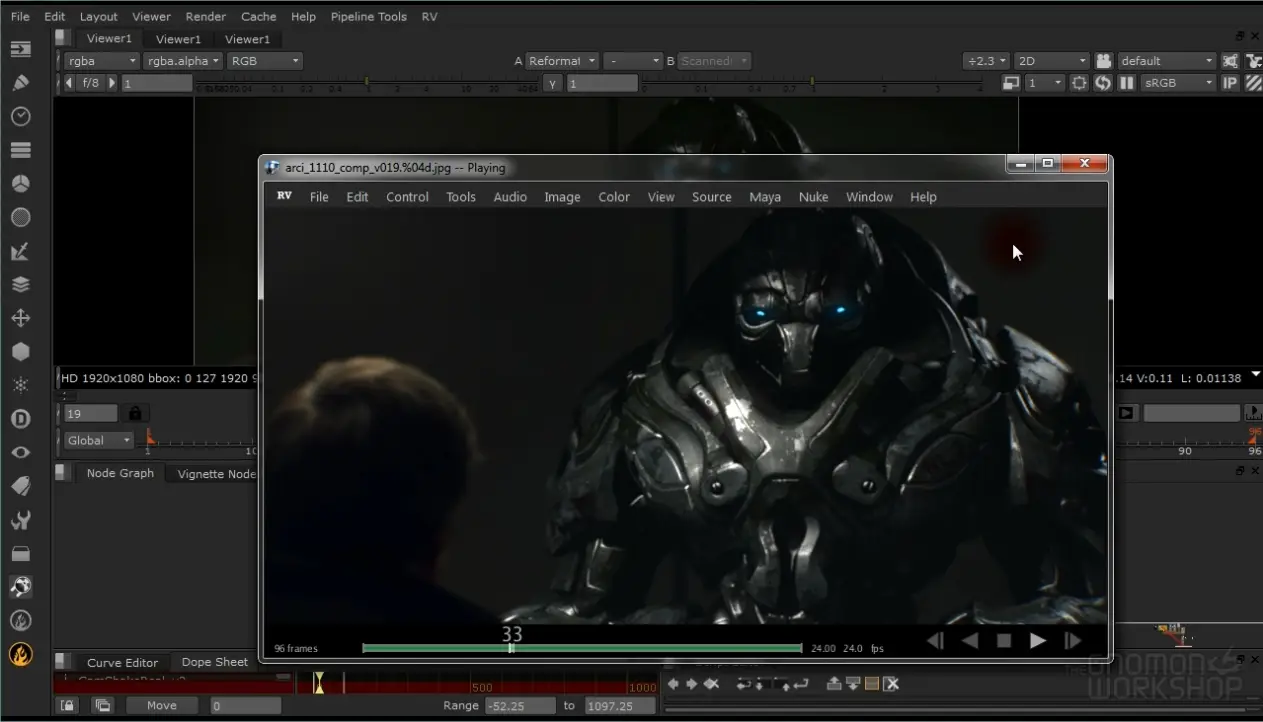Viewport: 1263px width, 722px height.
Task: Click the RV play backward button
Action: (969, 641)
